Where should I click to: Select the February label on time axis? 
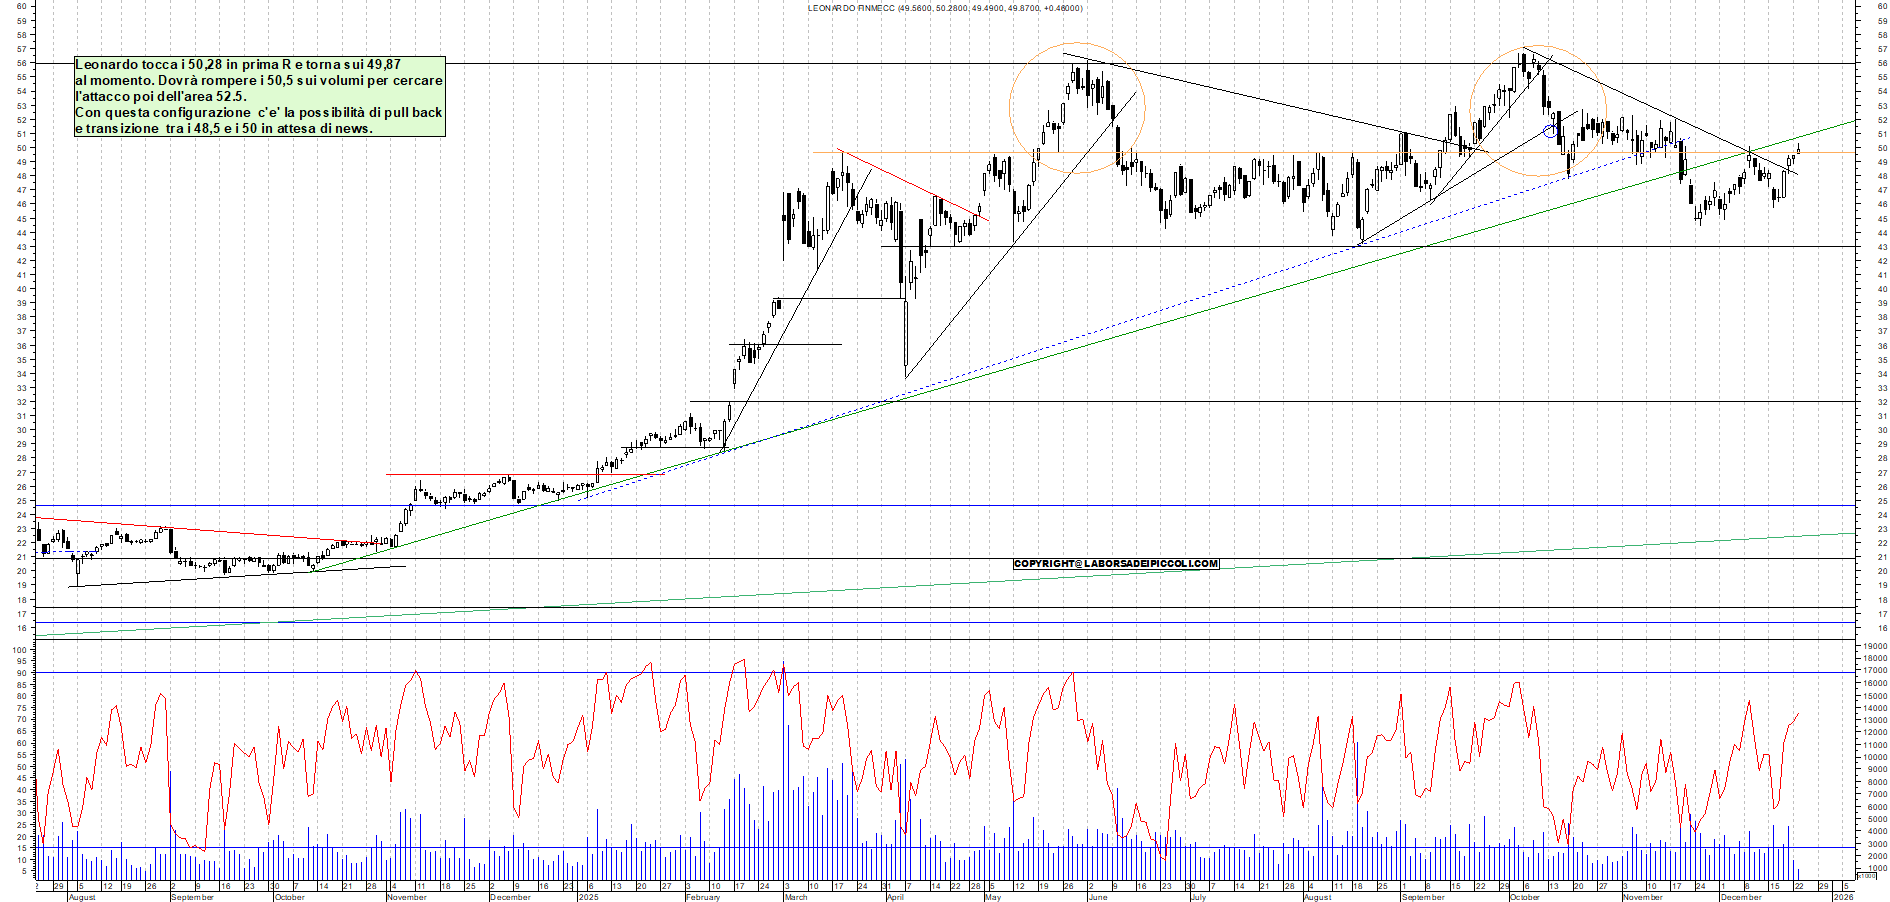[703, 897]
